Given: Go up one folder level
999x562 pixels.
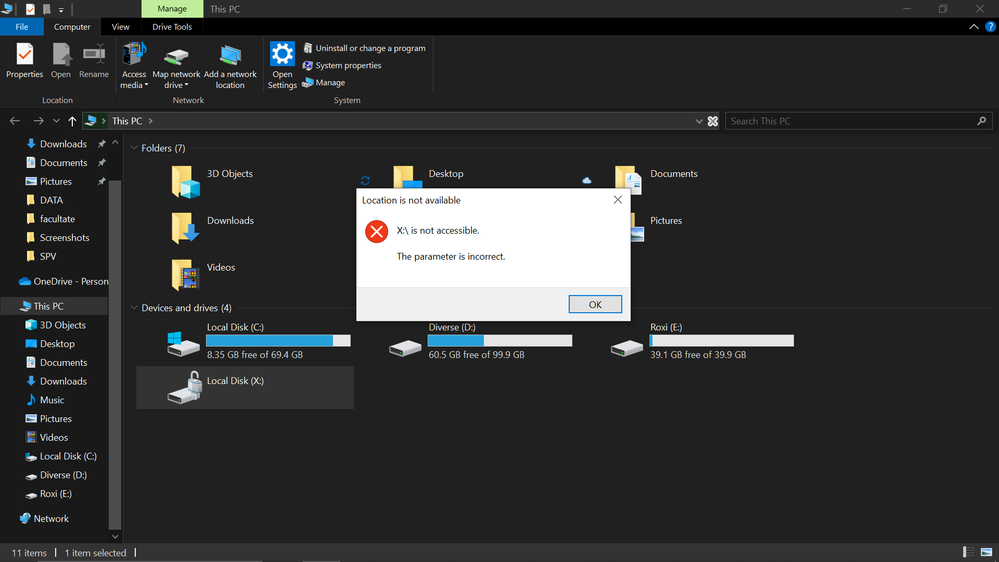Looking at the screenshot, I should [x=72, y=120].
